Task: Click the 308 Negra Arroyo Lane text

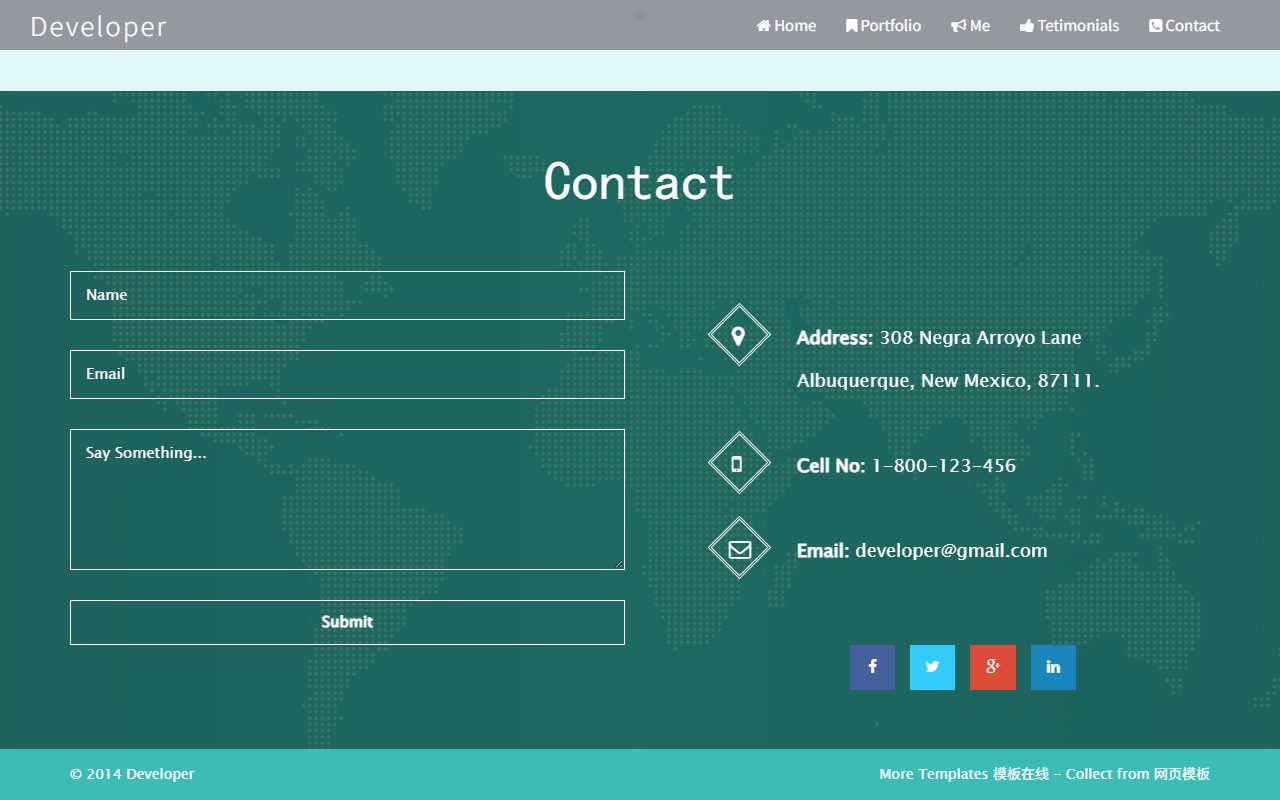Action: (x=980, y=338)
